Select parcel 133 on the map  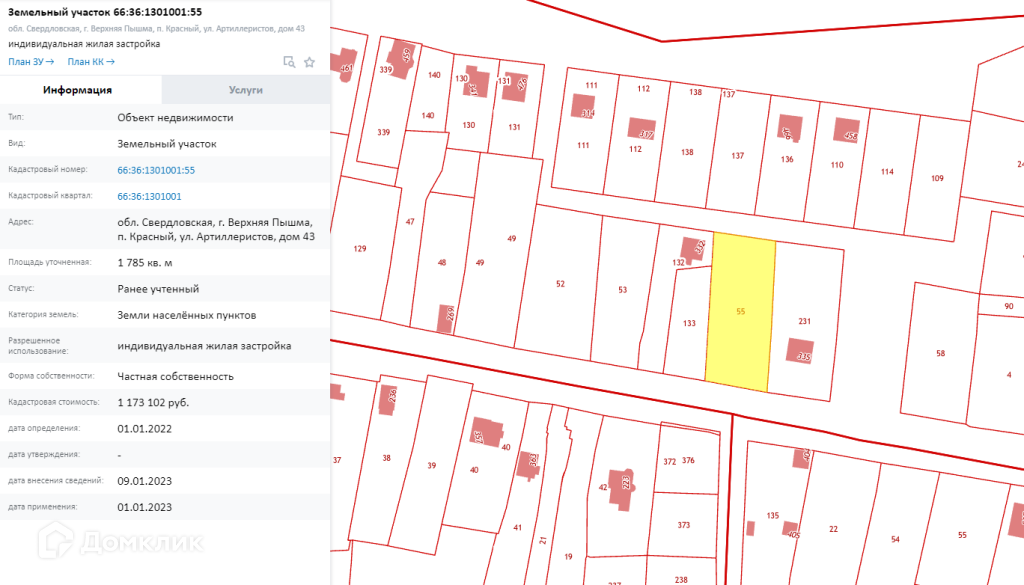(x=688, y=323)
